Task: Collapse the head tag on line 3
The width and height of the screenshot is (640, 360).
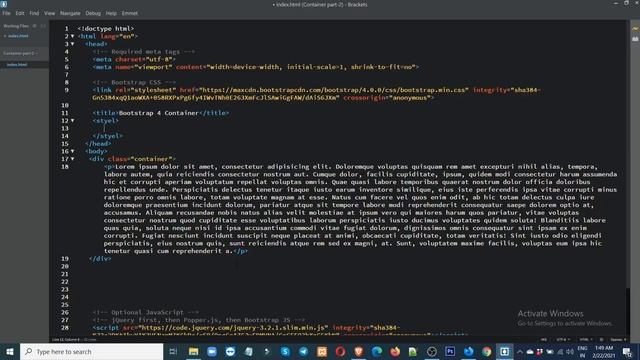Action: pyautogui.click(x=73, y=44)
